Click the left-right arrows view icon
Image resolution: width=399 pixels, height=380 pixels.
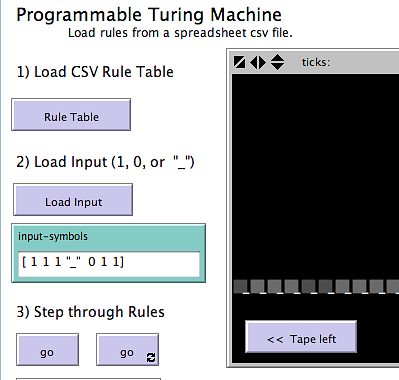(x=258, y=62)
